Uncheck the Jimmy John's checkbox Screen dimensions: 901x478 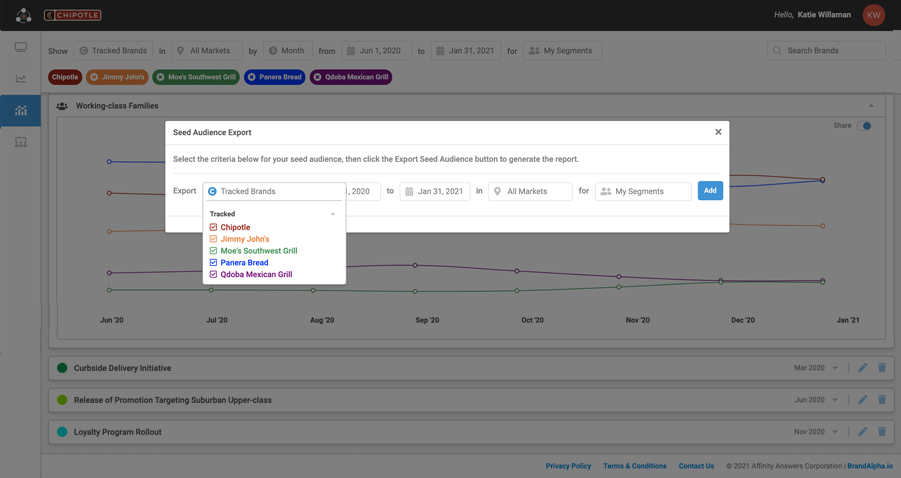pos(213,239)
